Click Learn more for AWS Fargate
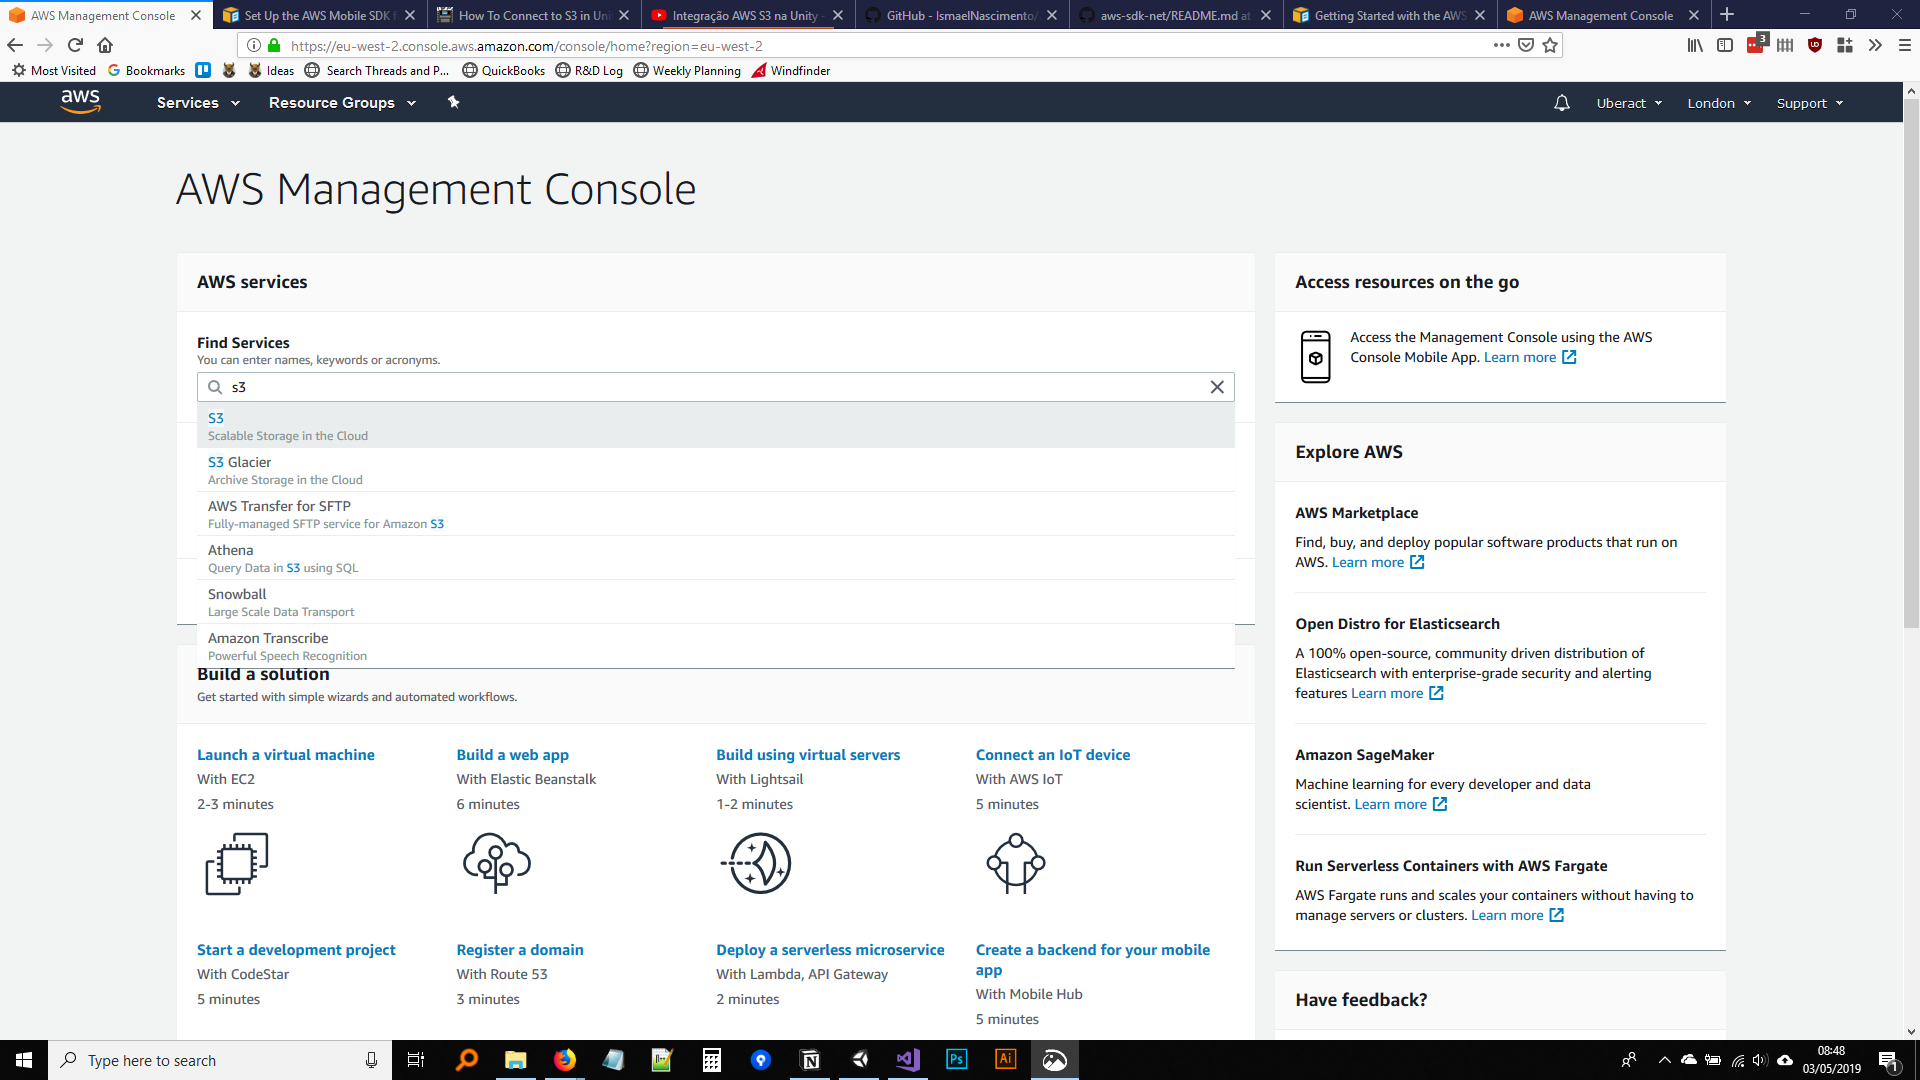The width and height of the screenshot is (1920, 1080). 1517,915
